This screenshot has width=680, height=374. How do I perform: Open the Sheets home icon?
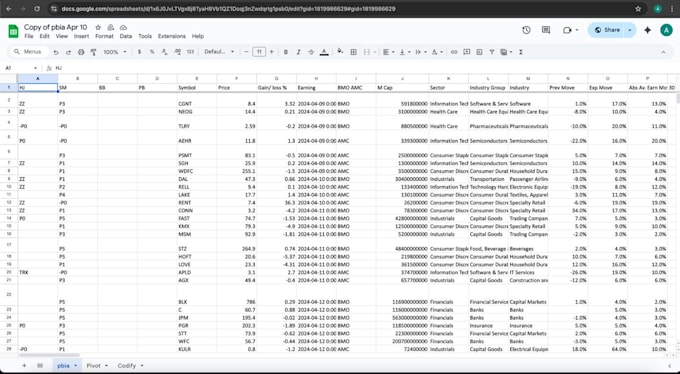pos(13,31)
